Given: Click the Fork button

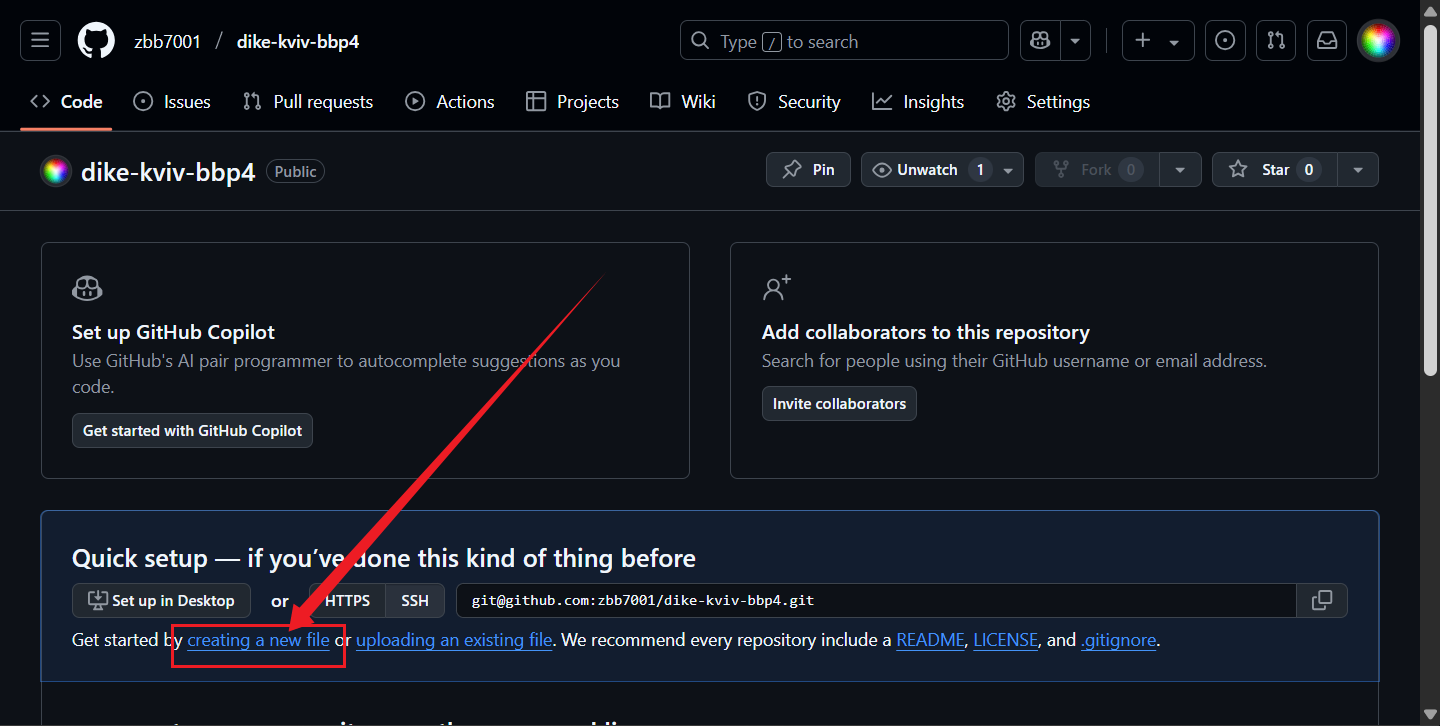Looking at the screenshot, I should pos(1097,170).
